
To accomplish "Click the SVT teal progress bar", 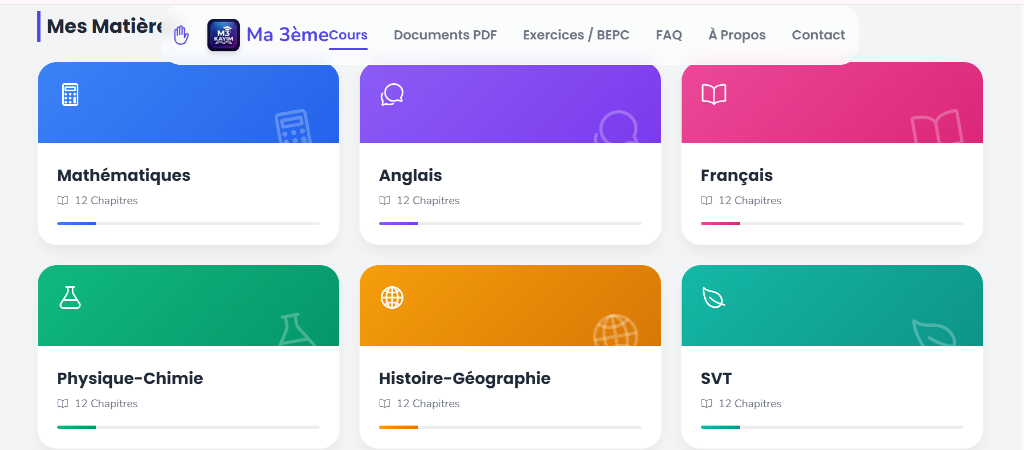I will click(720, 427).
